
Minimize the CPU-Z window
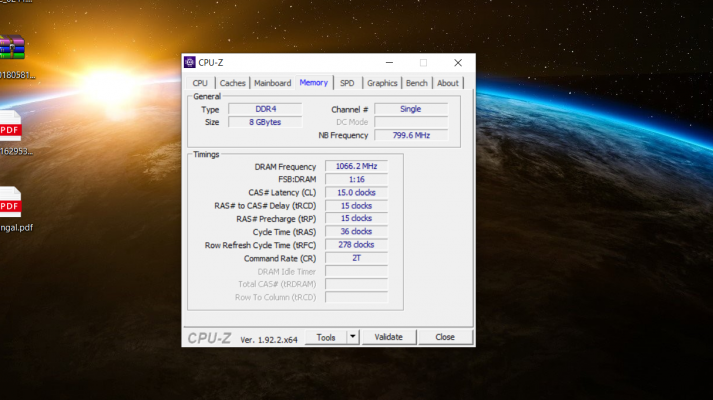click(389, 63)
